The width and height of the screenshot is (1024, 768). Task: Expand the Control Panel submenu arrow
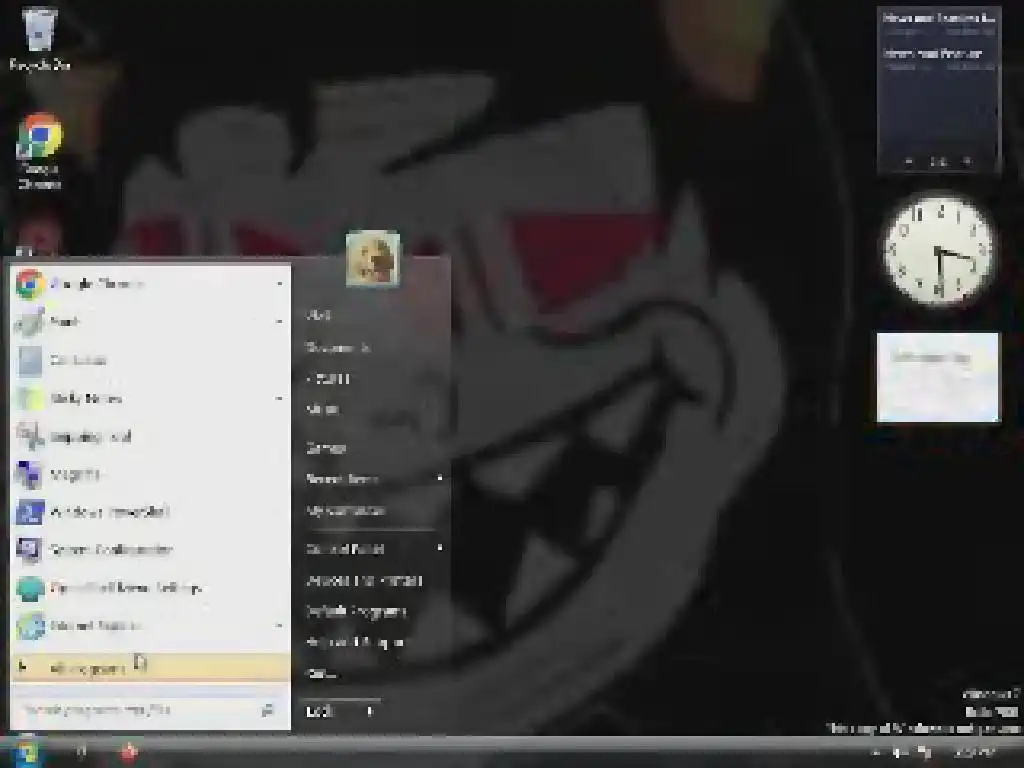(x=440, y=549)
